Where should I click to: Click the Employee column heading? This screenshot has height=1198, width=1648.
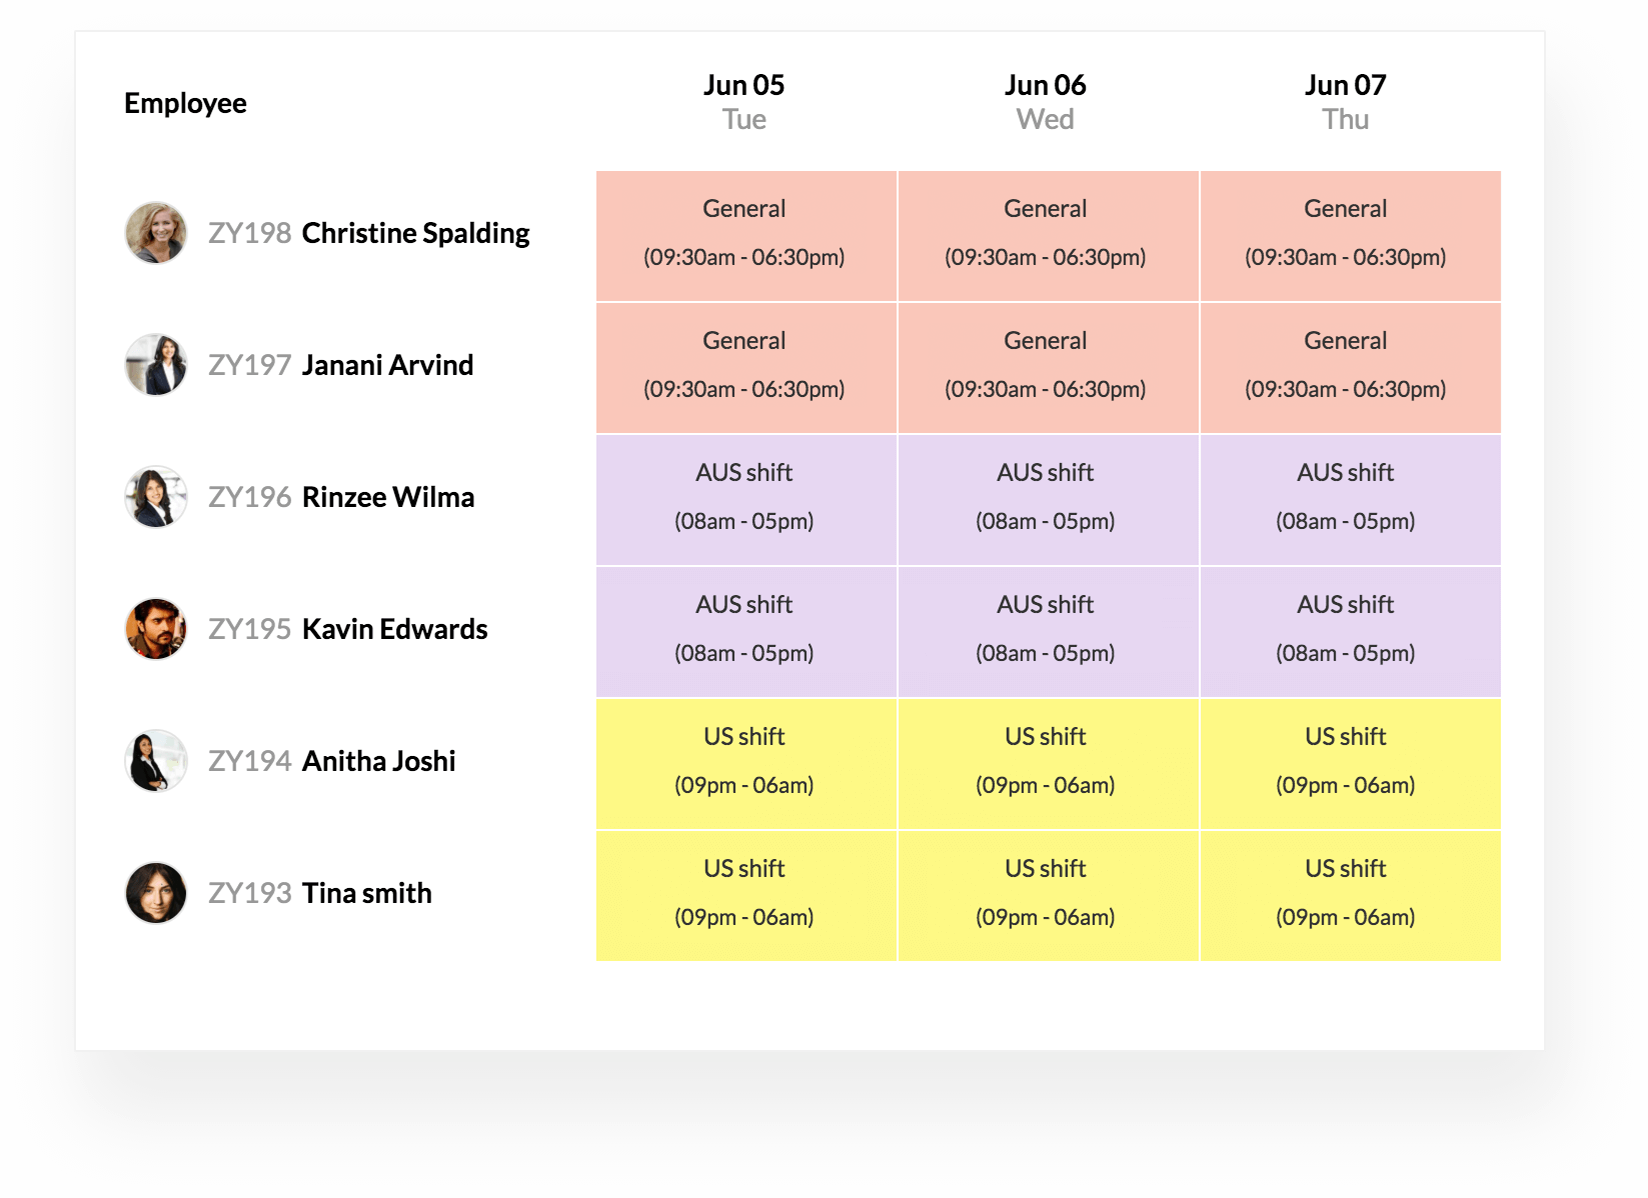[185, 103]
